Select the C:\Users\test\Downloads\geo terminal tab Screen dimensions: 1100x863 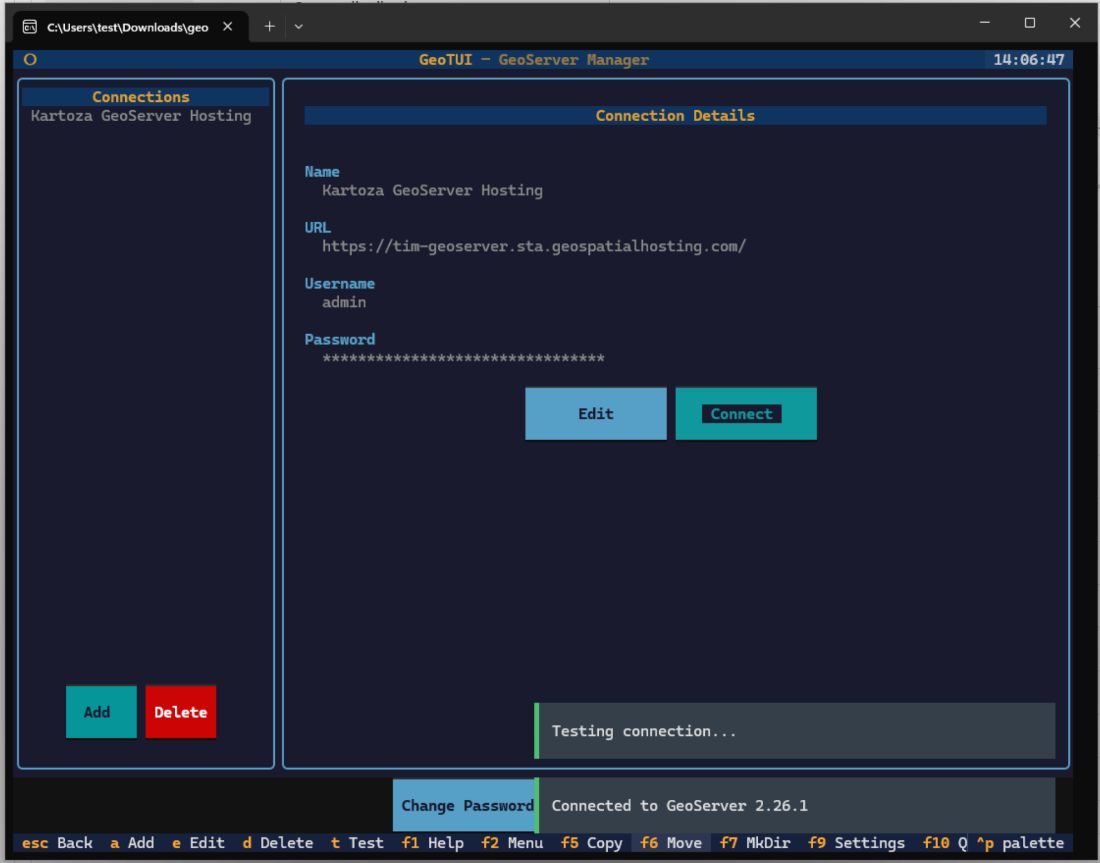(130, 27)
